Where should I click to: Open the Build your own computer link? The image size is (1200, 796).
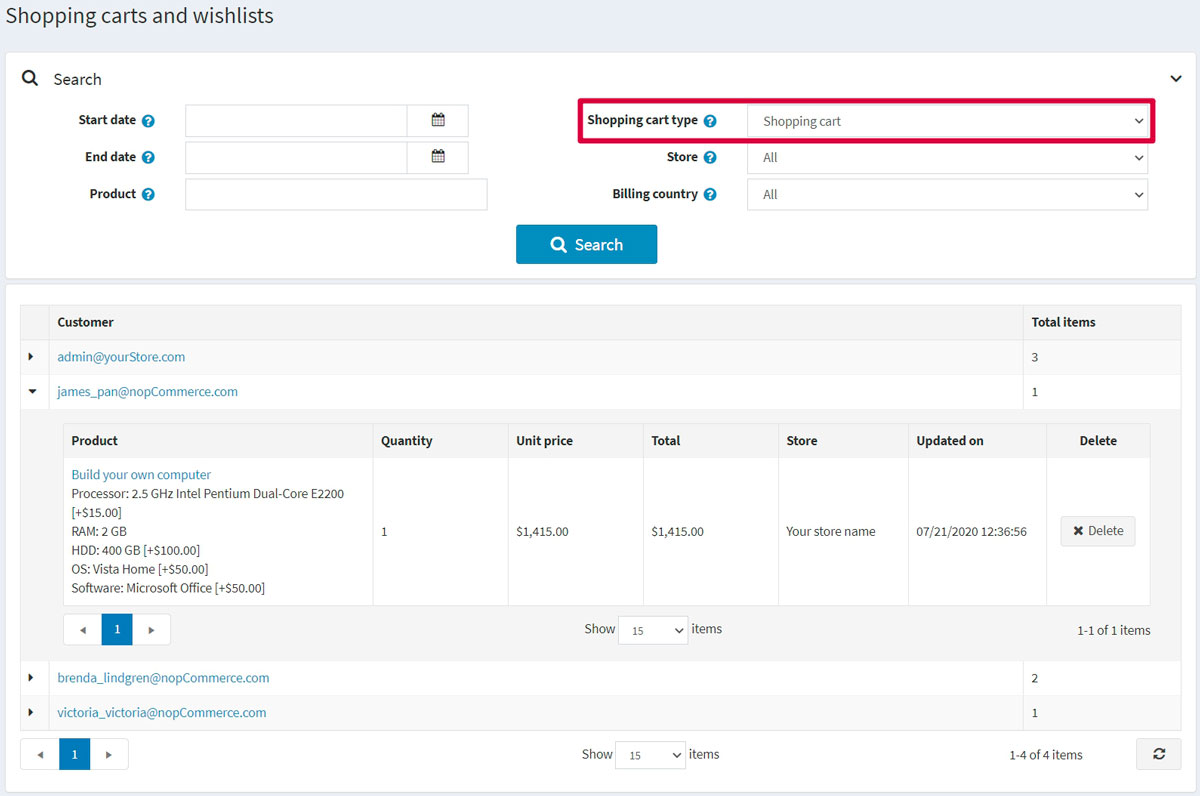pos(141,475)
